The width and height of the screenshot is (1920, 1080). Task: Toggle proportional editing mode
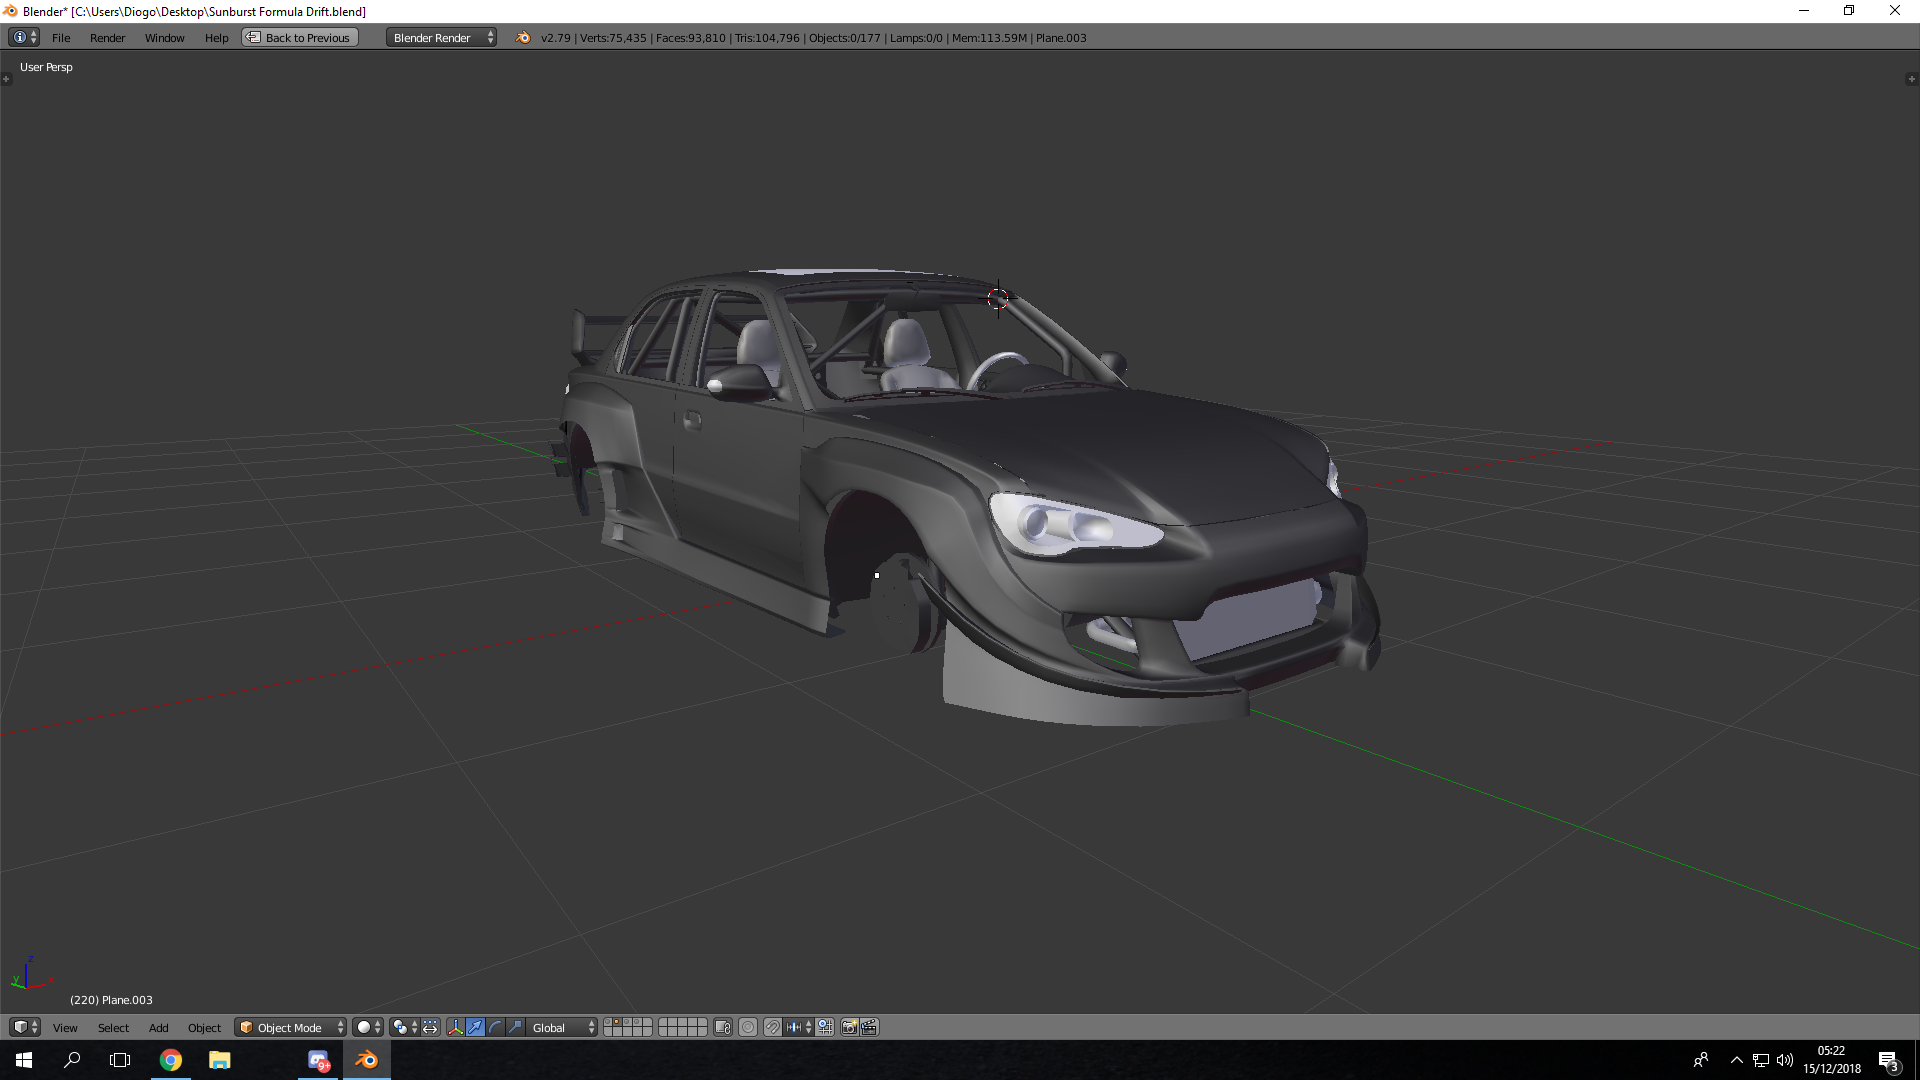(x=748, y=1027)
